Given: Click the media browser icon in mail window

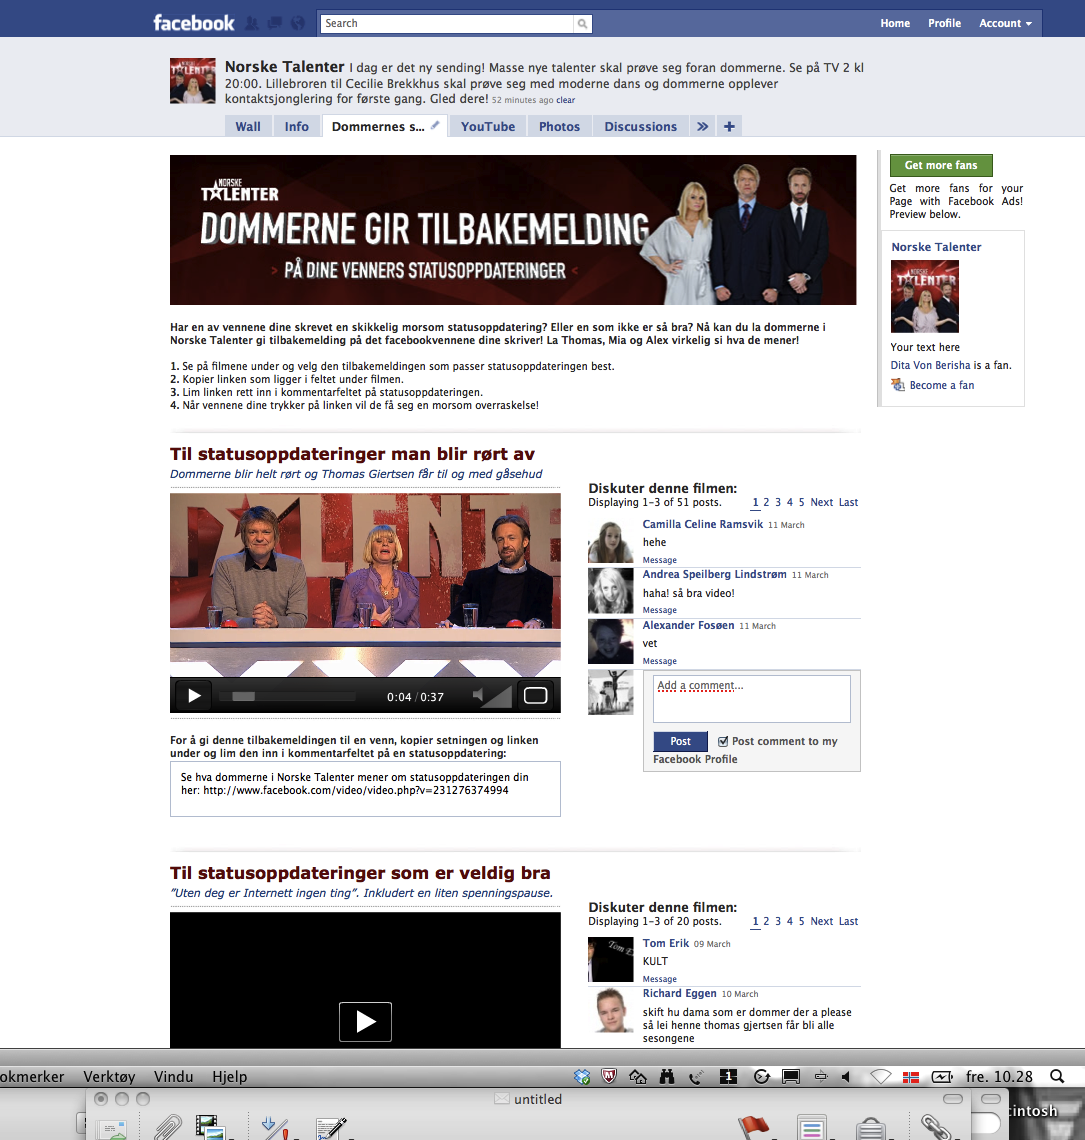Looking at the screenshot, I should click(210, 1127).
